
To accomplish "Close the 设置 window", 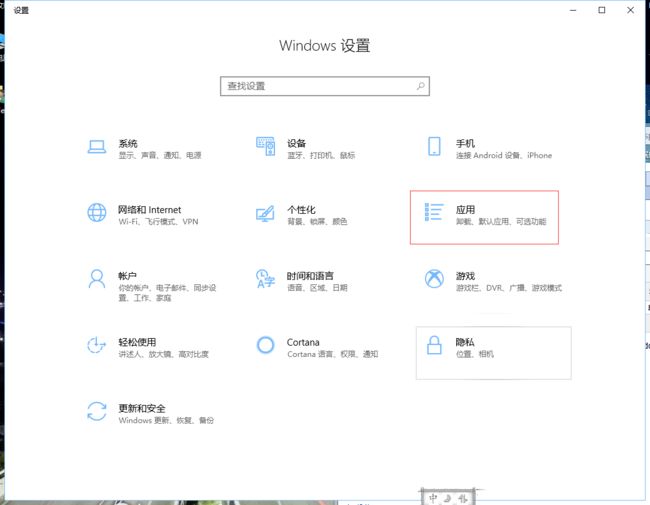I will click(630, 10).
